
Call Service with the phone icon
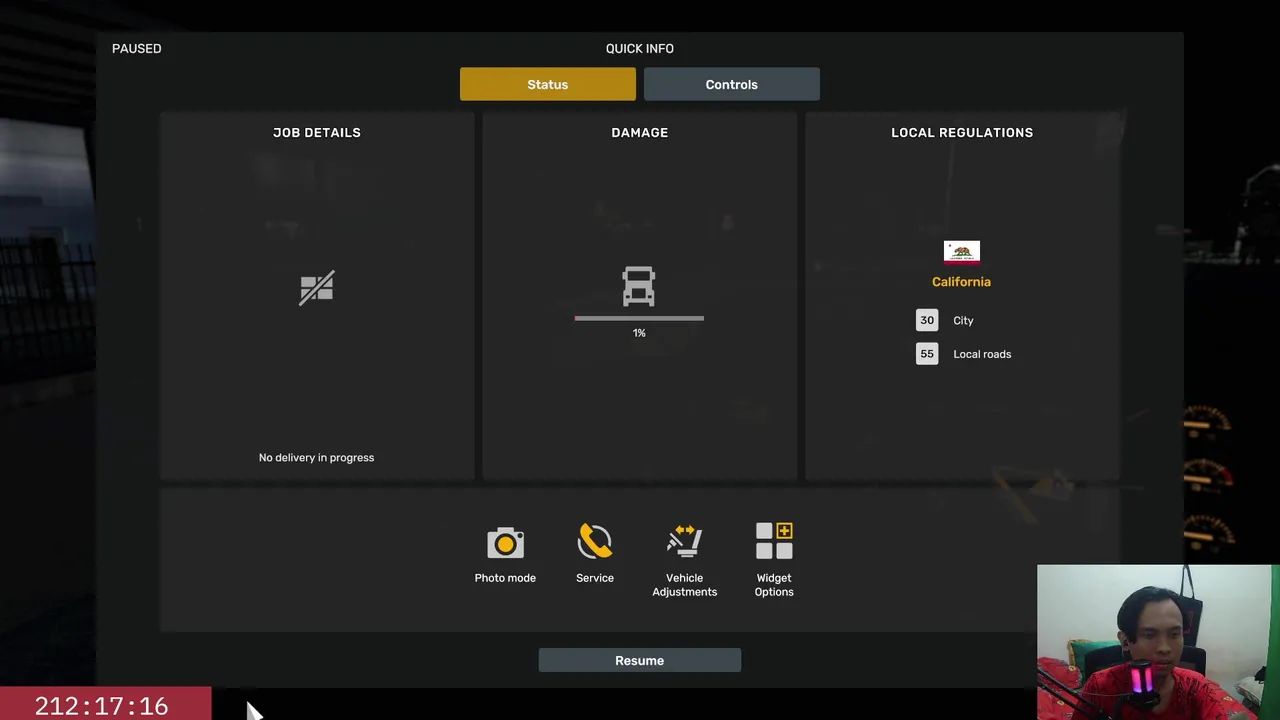(x=595, y=541)
